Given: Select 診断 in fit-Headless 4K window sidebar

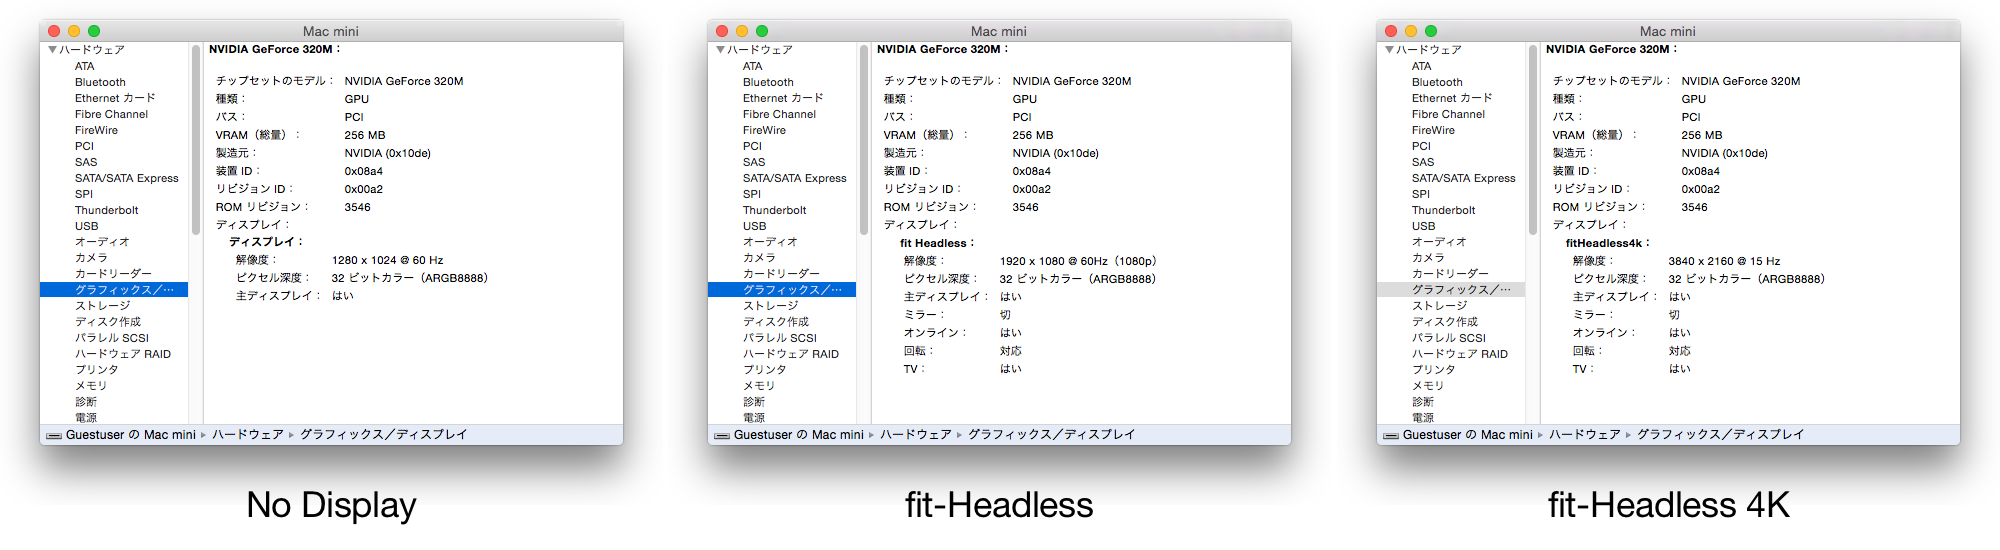Looking at the screenshot, I should 1422,402.
